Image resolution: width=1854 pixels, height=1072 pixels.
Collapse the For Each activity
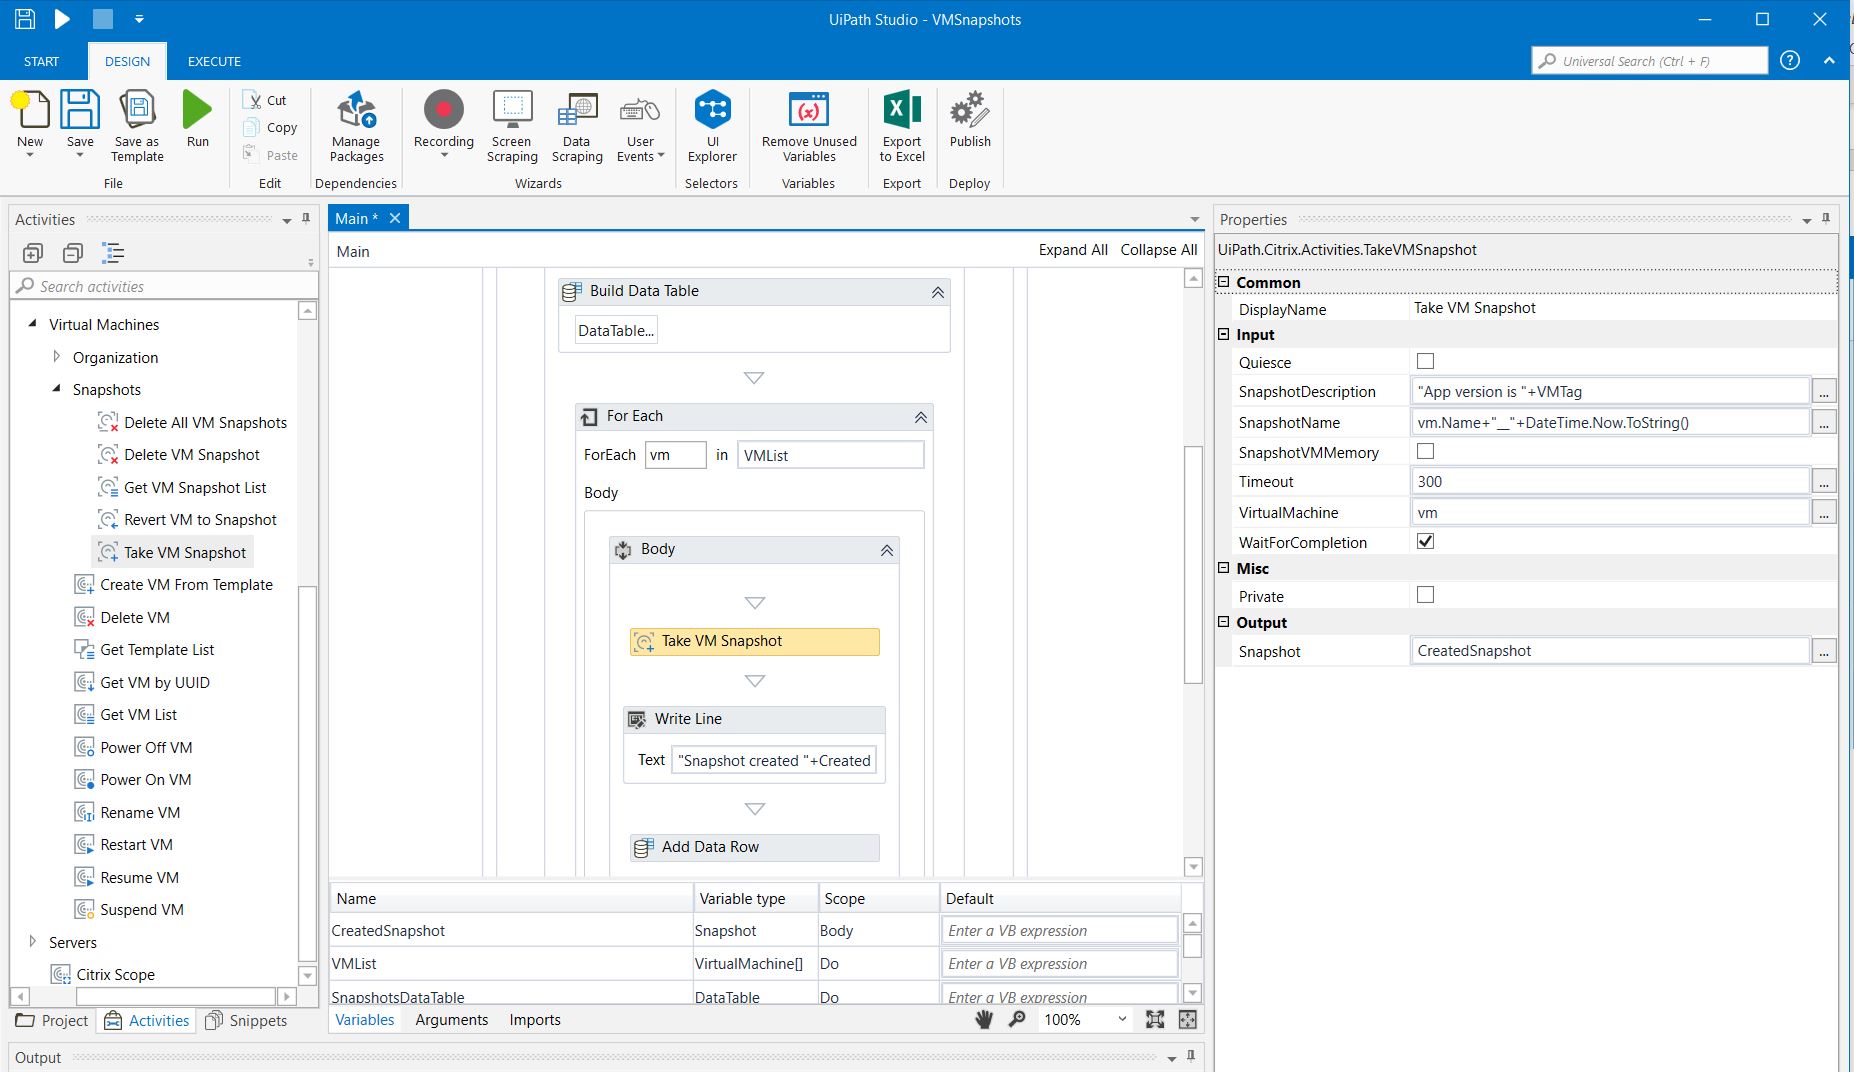tap(920, 417)
